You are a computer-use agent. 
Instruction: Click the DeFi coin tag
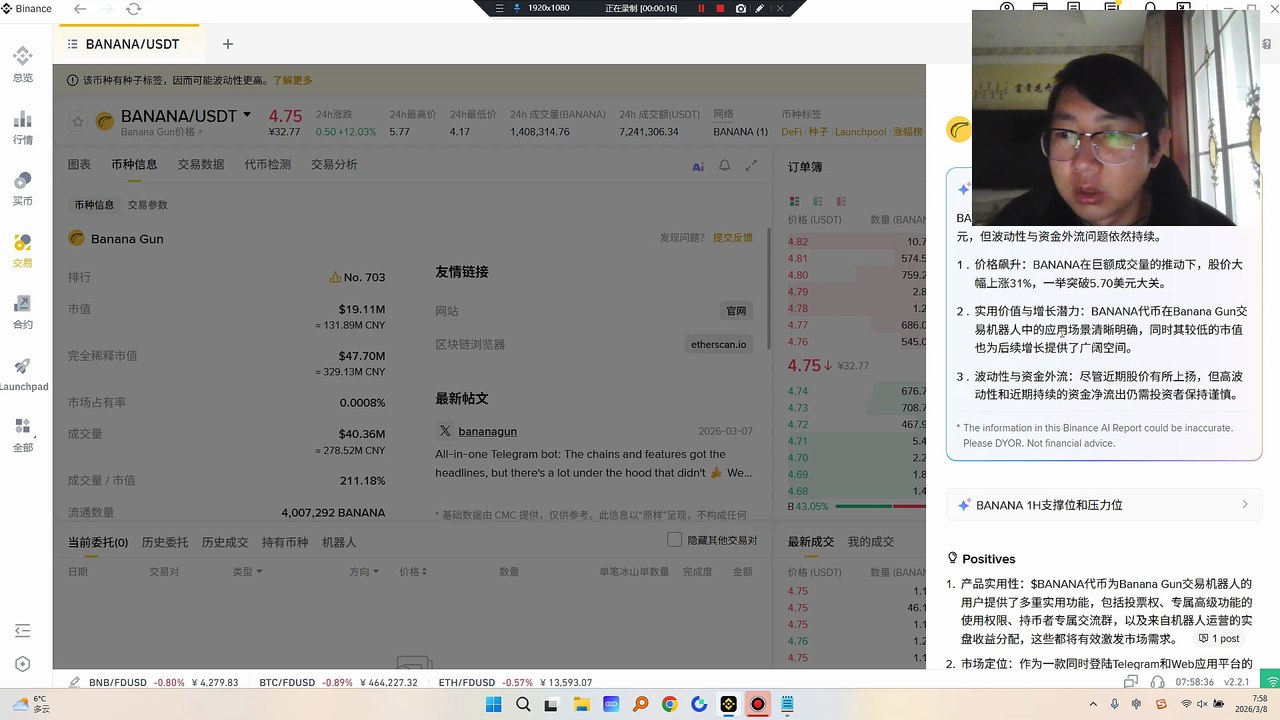pyautogui.click(x=791, y=132)
